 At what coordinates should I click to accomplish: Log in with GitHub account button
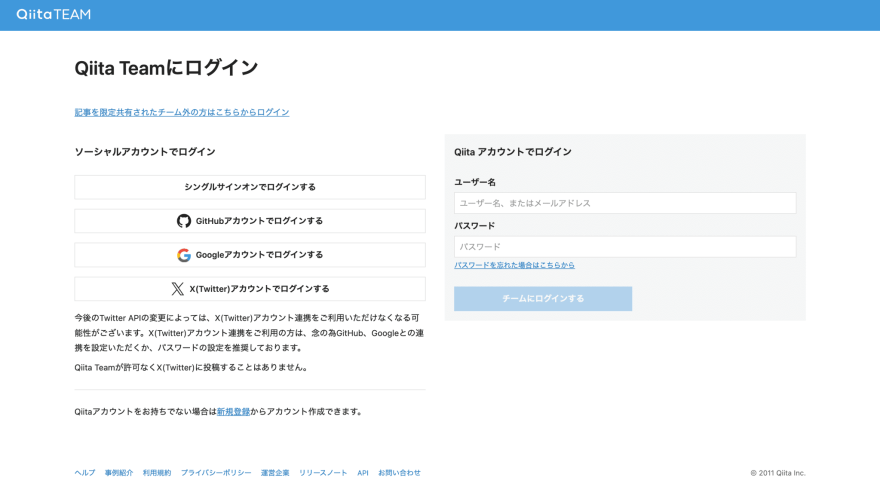(x=250, y=221)
